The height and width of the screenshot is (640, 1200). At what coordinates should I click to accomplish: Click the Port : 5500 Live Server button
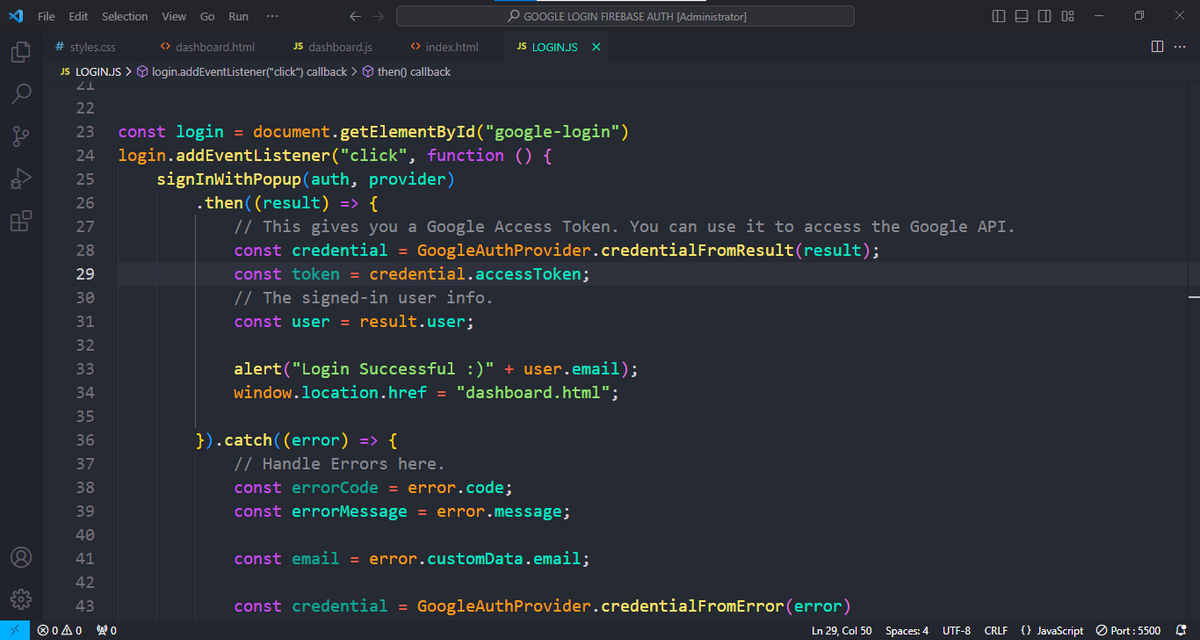click(x=1128, y=631)
